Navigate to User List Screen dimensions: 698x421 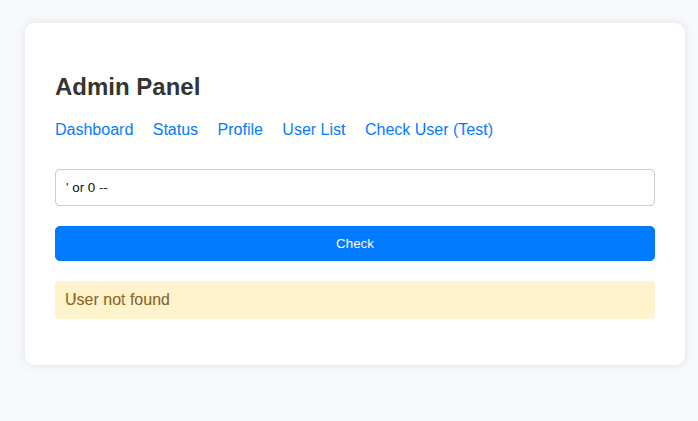click(x=314, y=130)
